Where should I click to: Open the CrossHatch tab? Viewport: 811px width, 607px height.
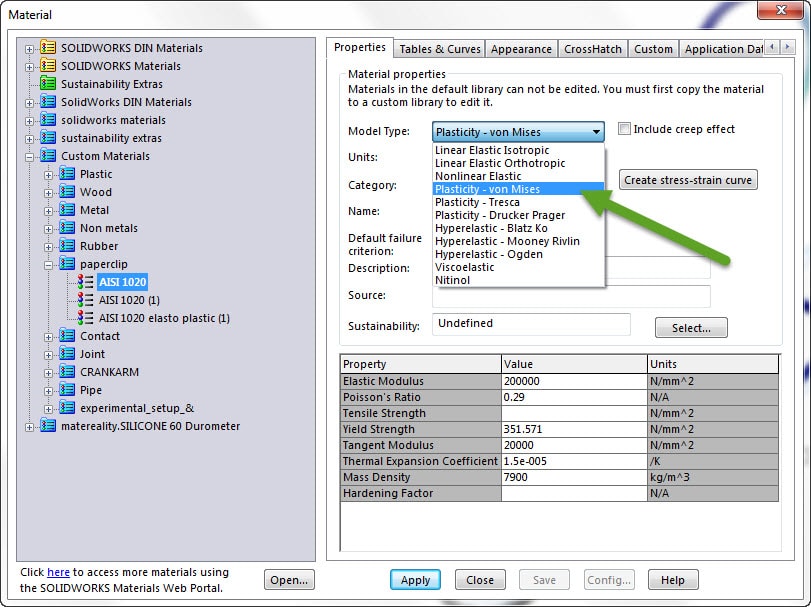(x=592, y=49)
